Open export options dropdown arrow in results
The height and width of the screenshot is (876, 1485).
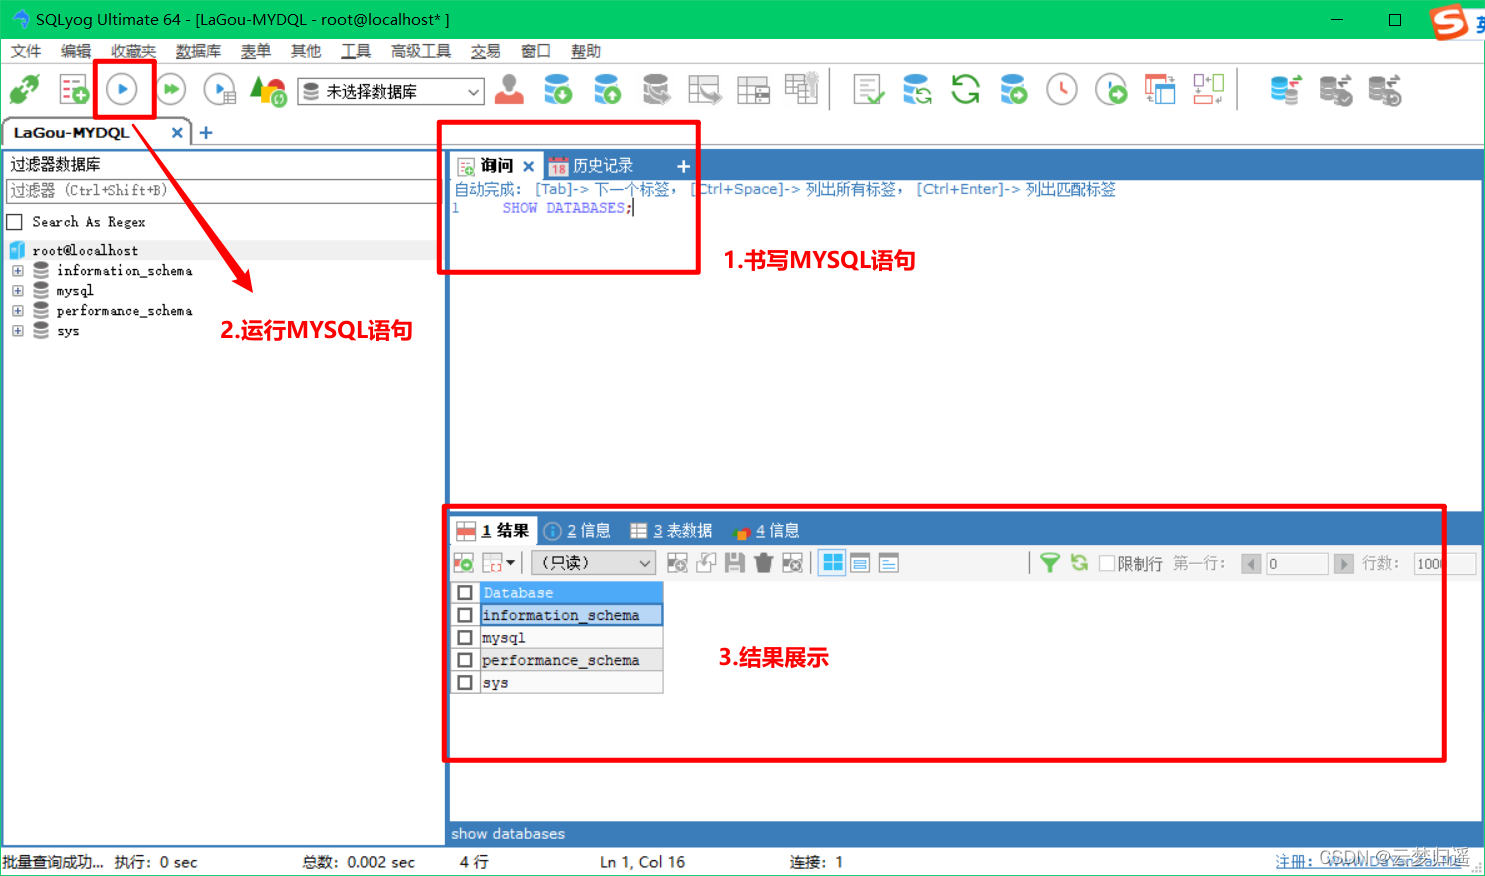(x=510, y=563)
